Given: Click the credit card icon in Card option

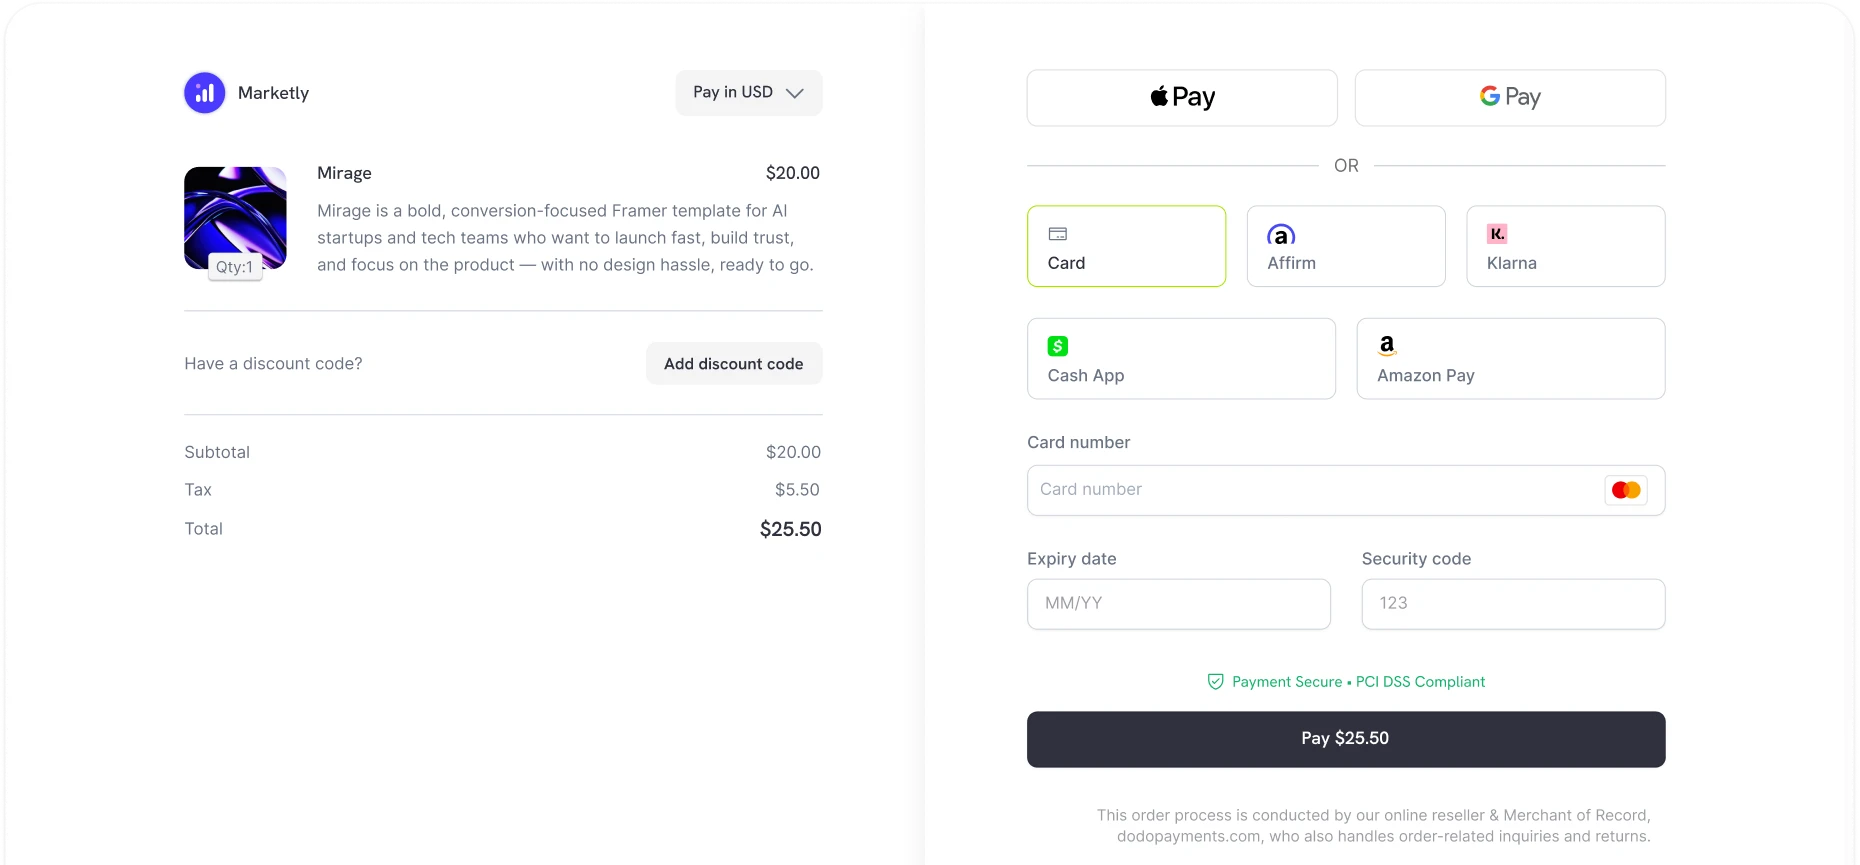Looking at the screenshot, I should (1058, 234).
